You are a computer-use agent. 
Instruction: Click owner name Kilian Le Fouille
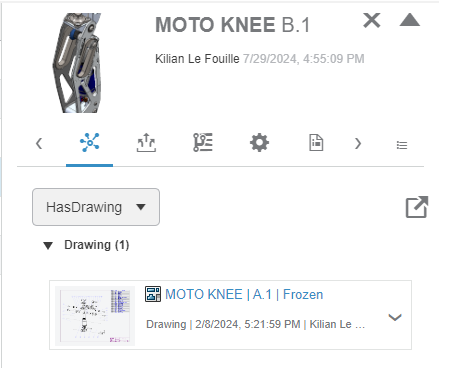[197, 59]
